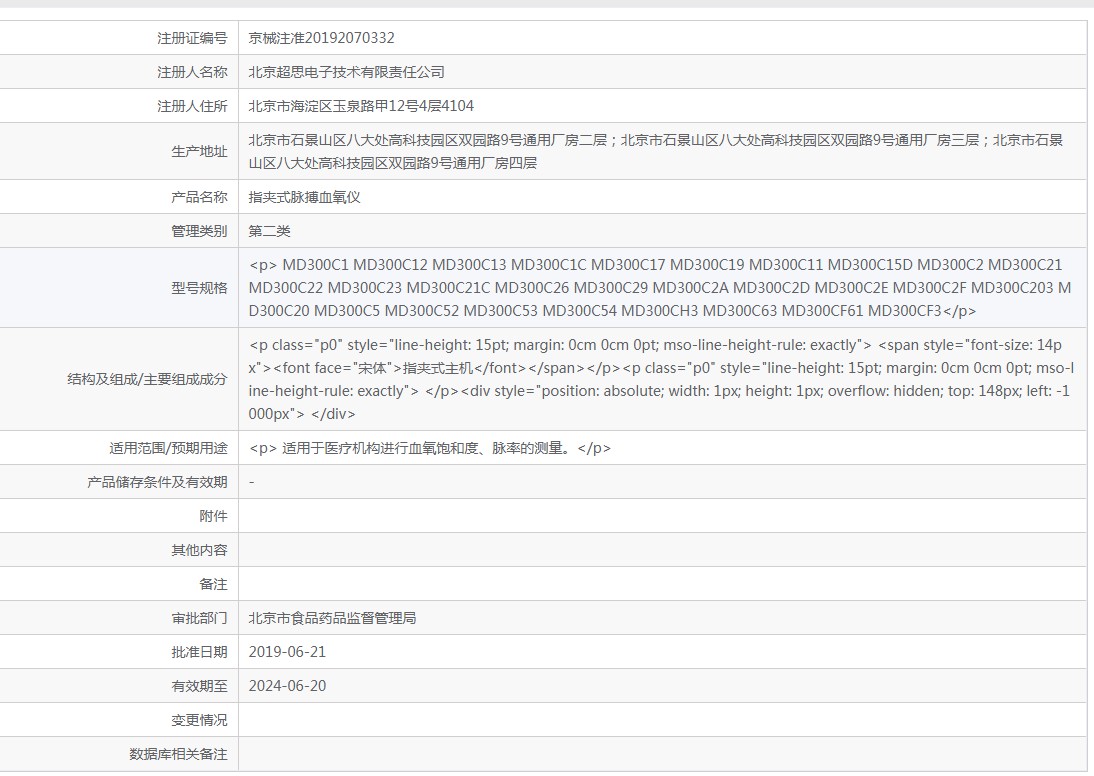Select the expiry date 2024-06-20
The image size is (1094, 776).
tap(287, 686)
